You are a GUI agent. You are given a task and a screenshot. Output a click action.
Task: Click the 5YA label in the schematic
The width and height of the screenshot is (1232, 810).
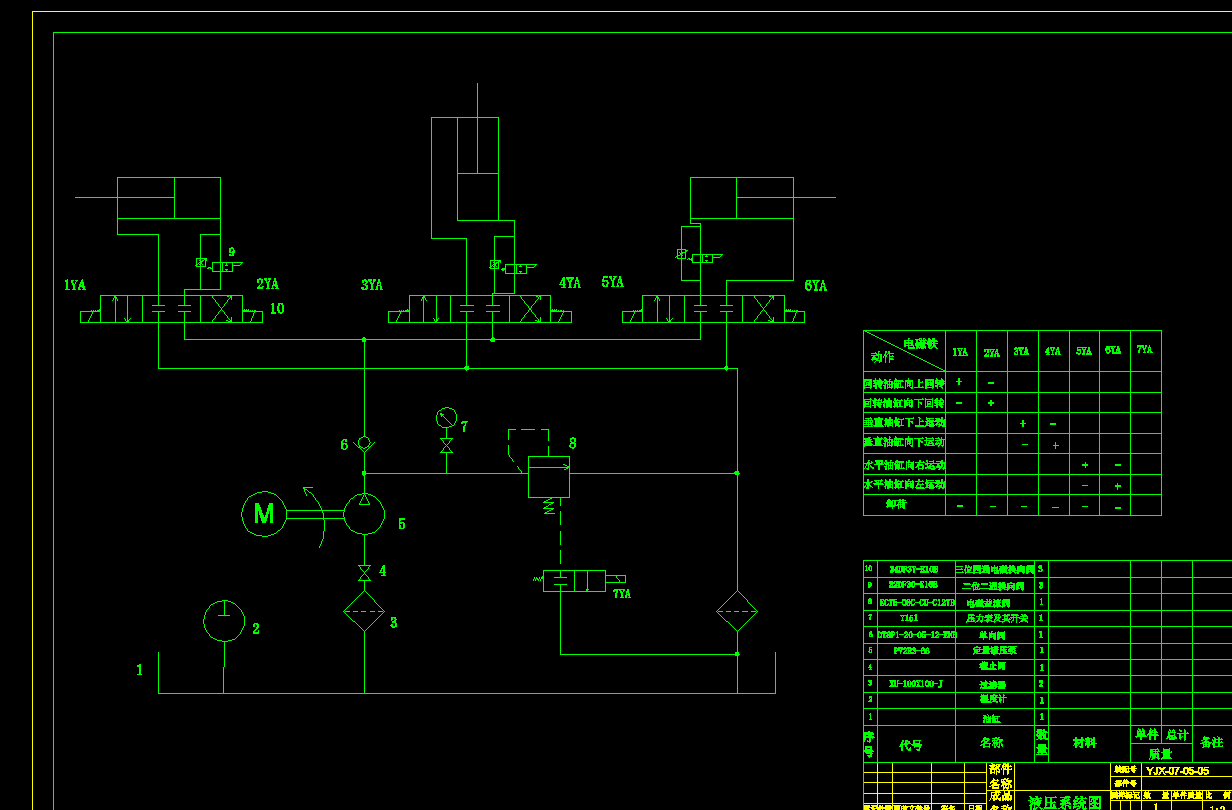point(613,282)
